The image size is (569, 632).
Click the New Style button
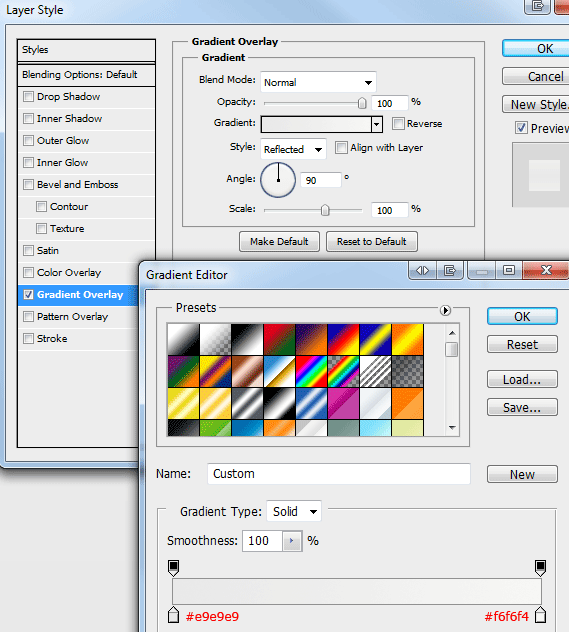pos(536,104)
